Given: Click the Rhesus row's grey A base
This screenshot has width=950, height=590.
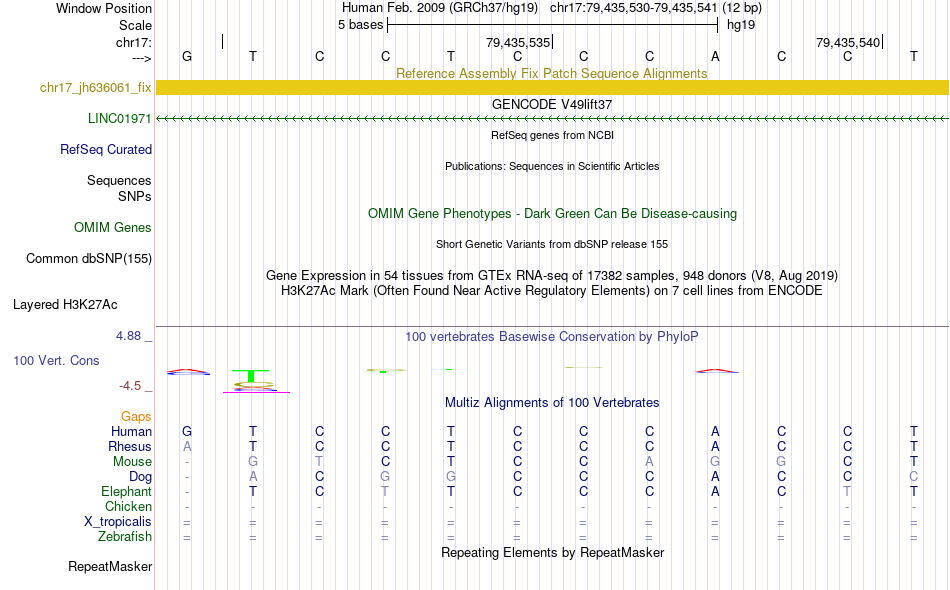Looking at the screenshot, I should pyautogui.click(x=187, y=446).
